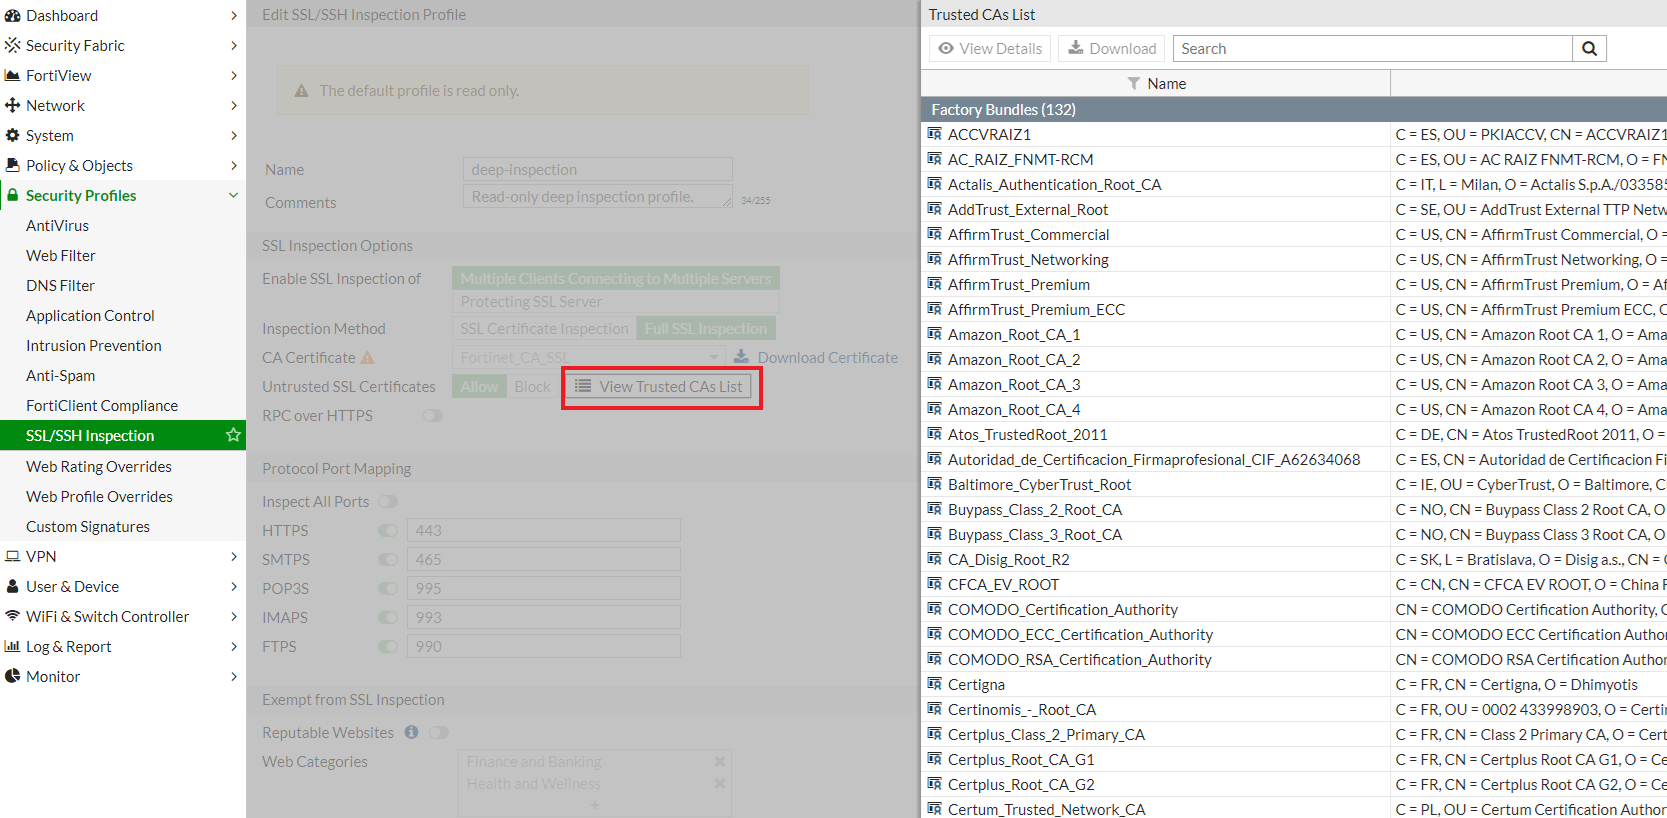Click the Monitor pie chart icon
Image resolution: width=1667 pixels, height=818 pixels.
coord(13,677)
